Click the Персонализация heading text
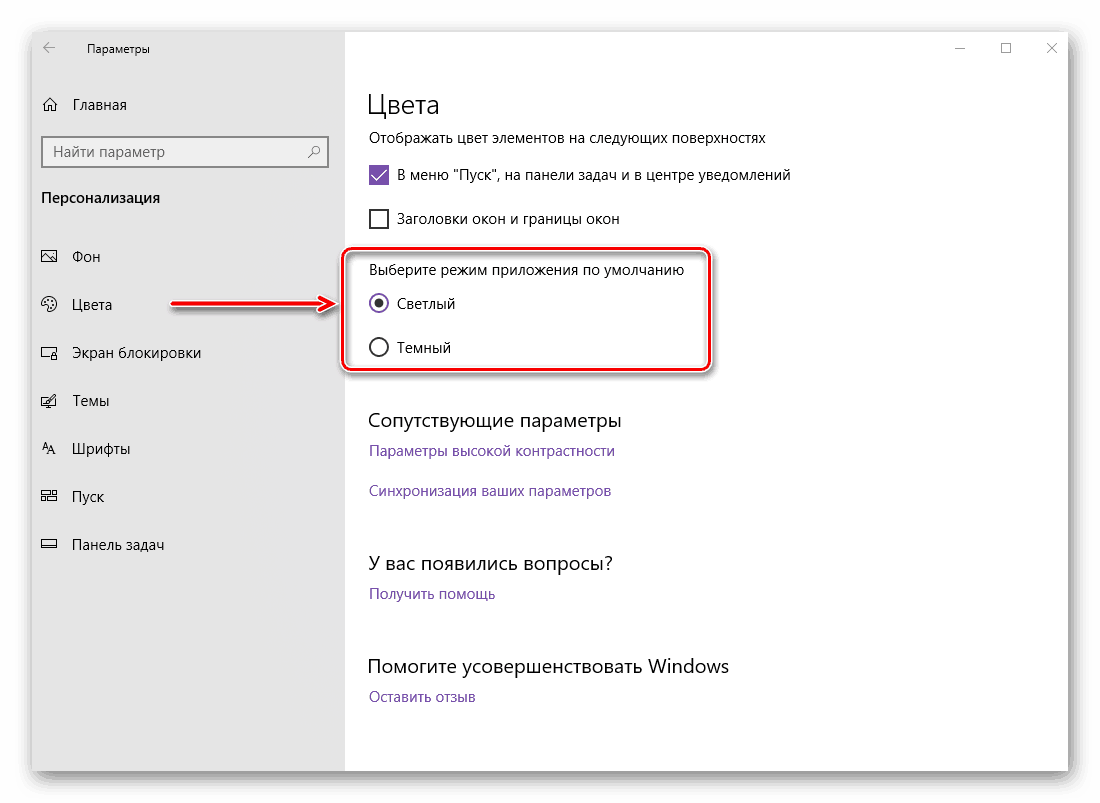Viewport: 1100px width, 803px height. point(100,198)
